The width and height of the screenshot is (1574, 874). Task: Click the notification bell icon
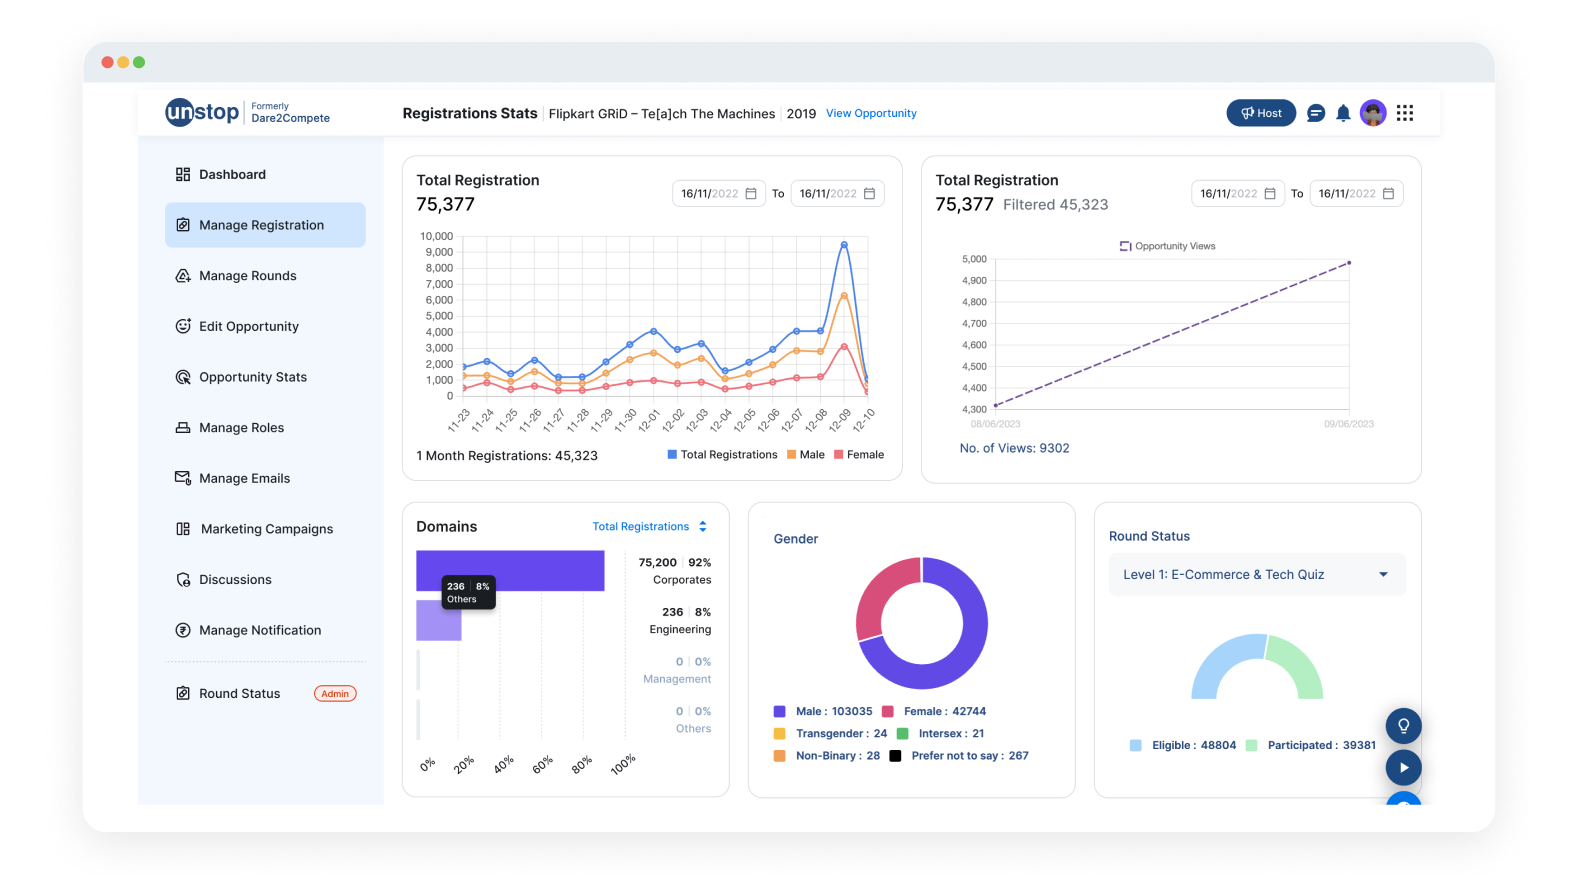click(1343, 114)
